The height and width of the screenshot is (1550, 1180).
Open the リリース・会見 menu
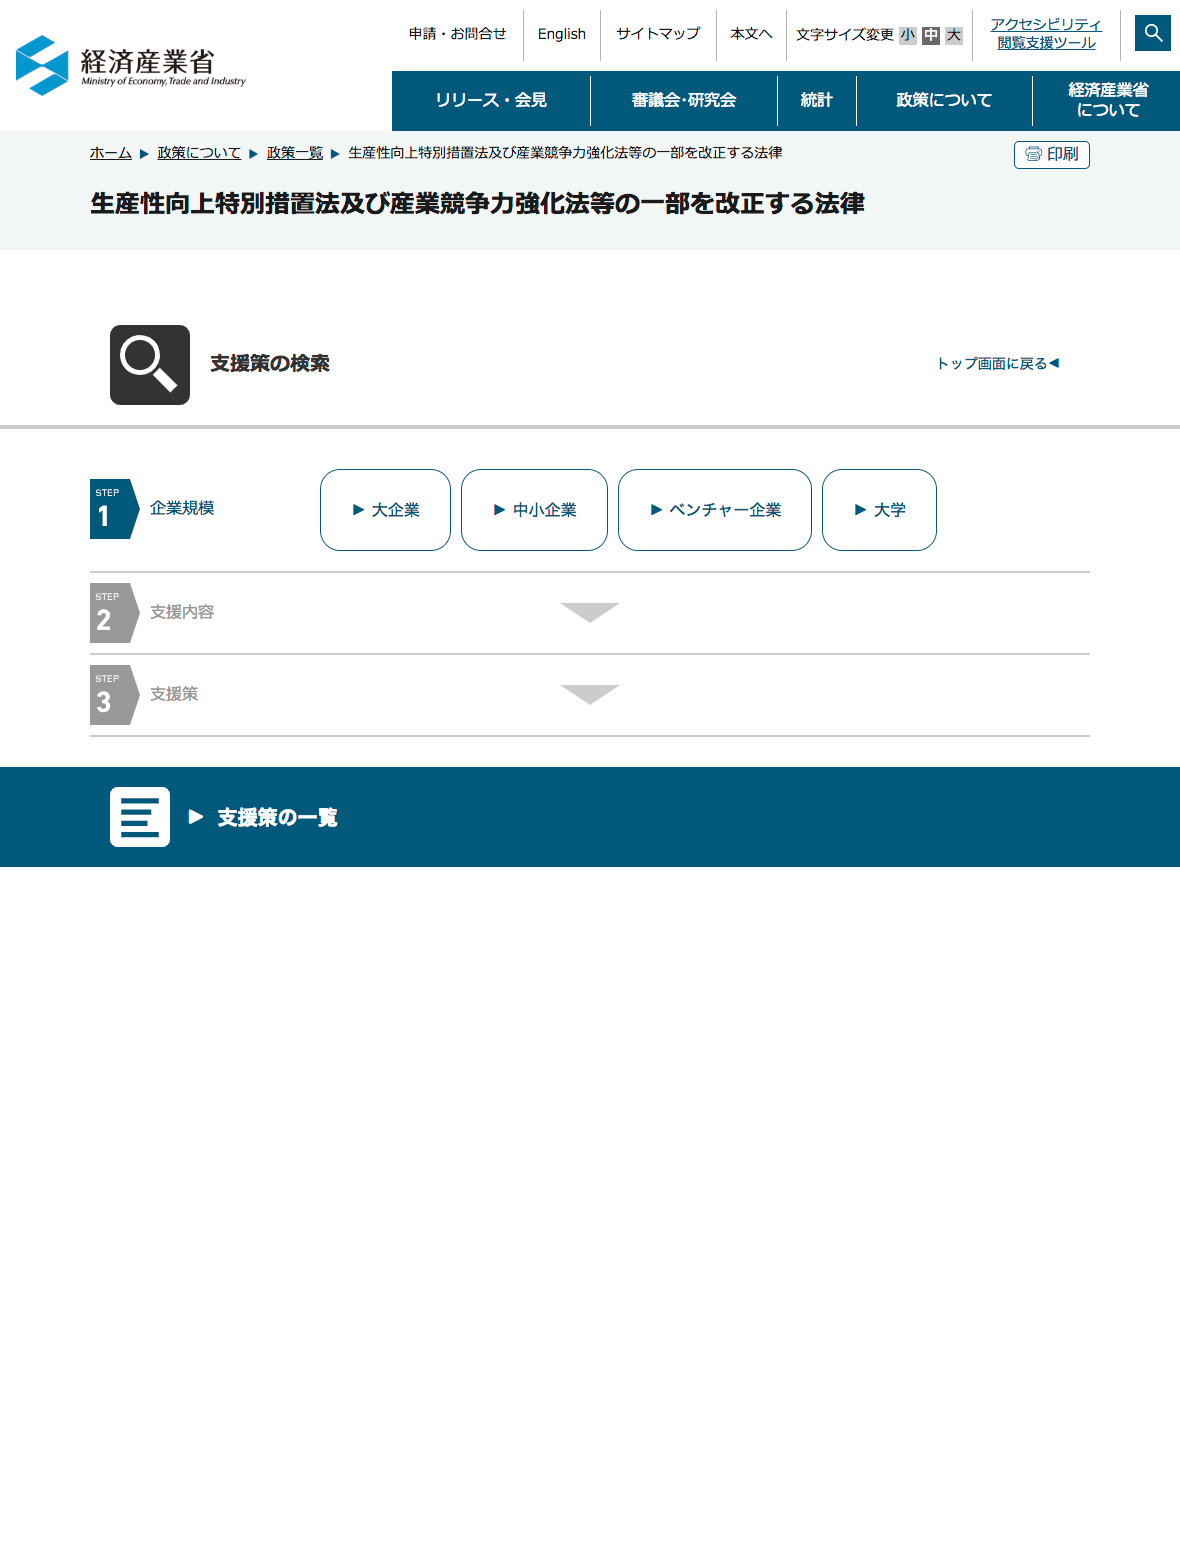pyautogui.click(x=491, y=100)
